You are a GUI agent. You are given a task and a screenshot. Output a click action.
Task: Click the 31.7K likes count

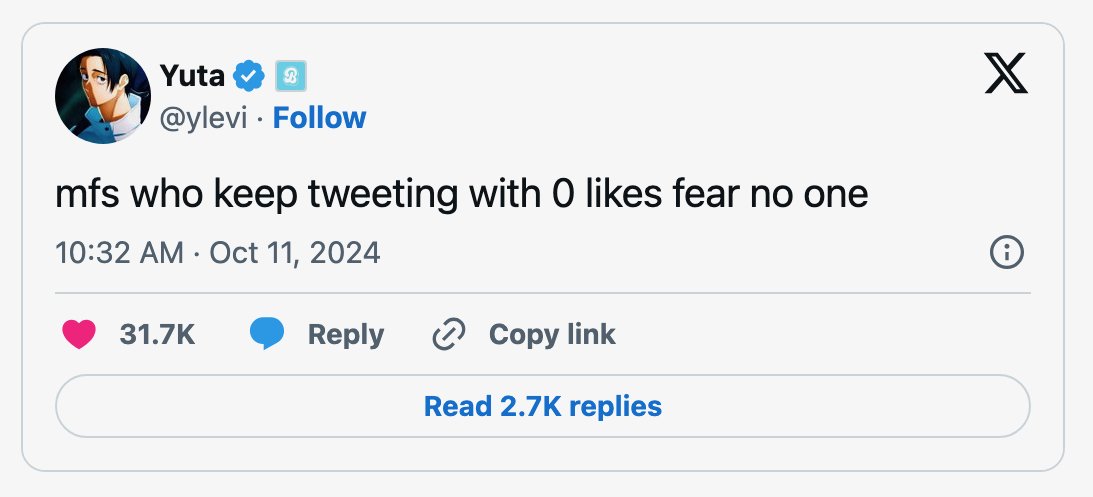(x=157, y=335)
